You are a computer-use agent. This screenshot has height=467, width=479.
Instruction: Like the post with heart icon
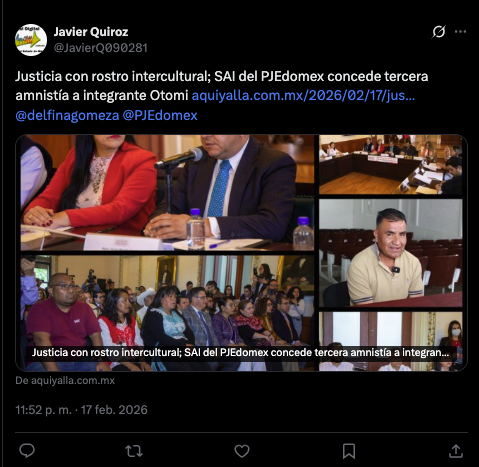point(242,451)
